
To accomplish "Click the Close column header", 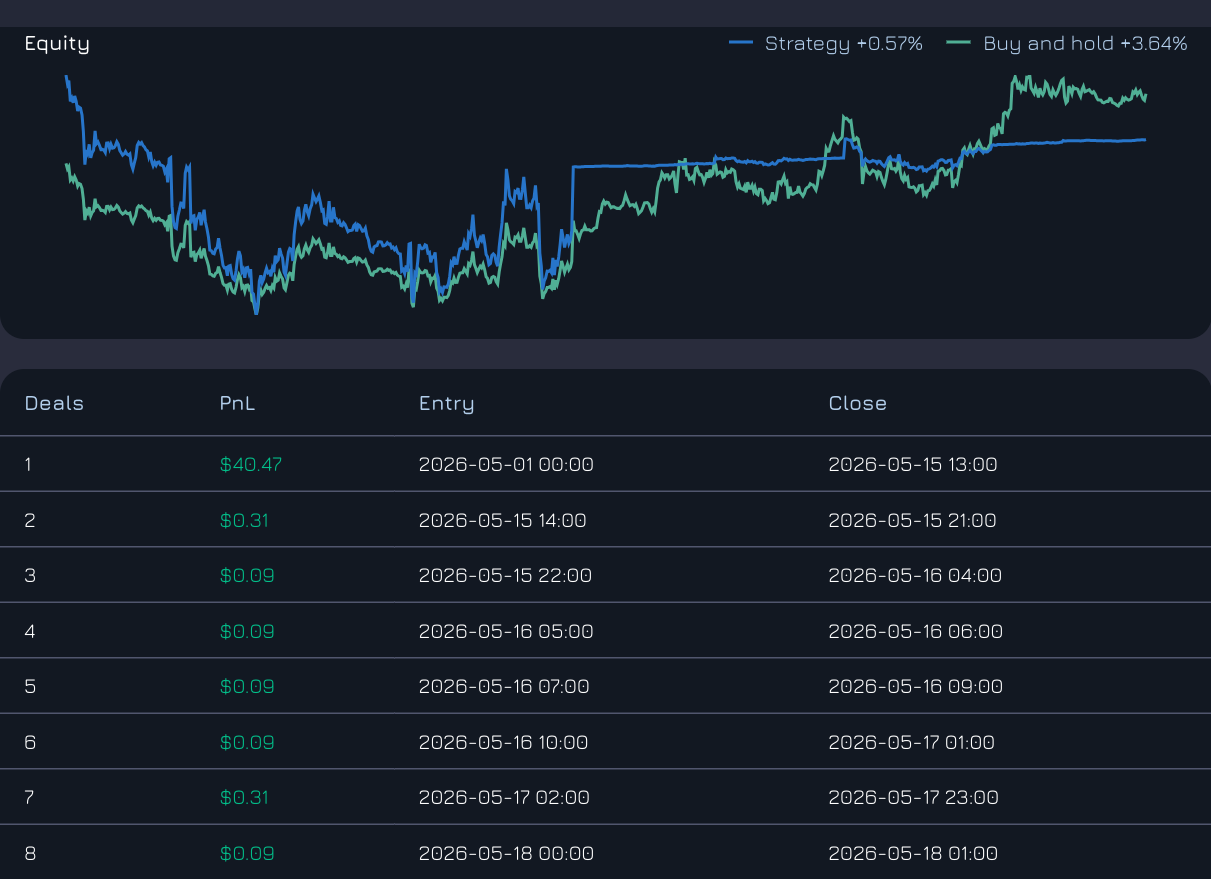I will click(x=857, y=403).
